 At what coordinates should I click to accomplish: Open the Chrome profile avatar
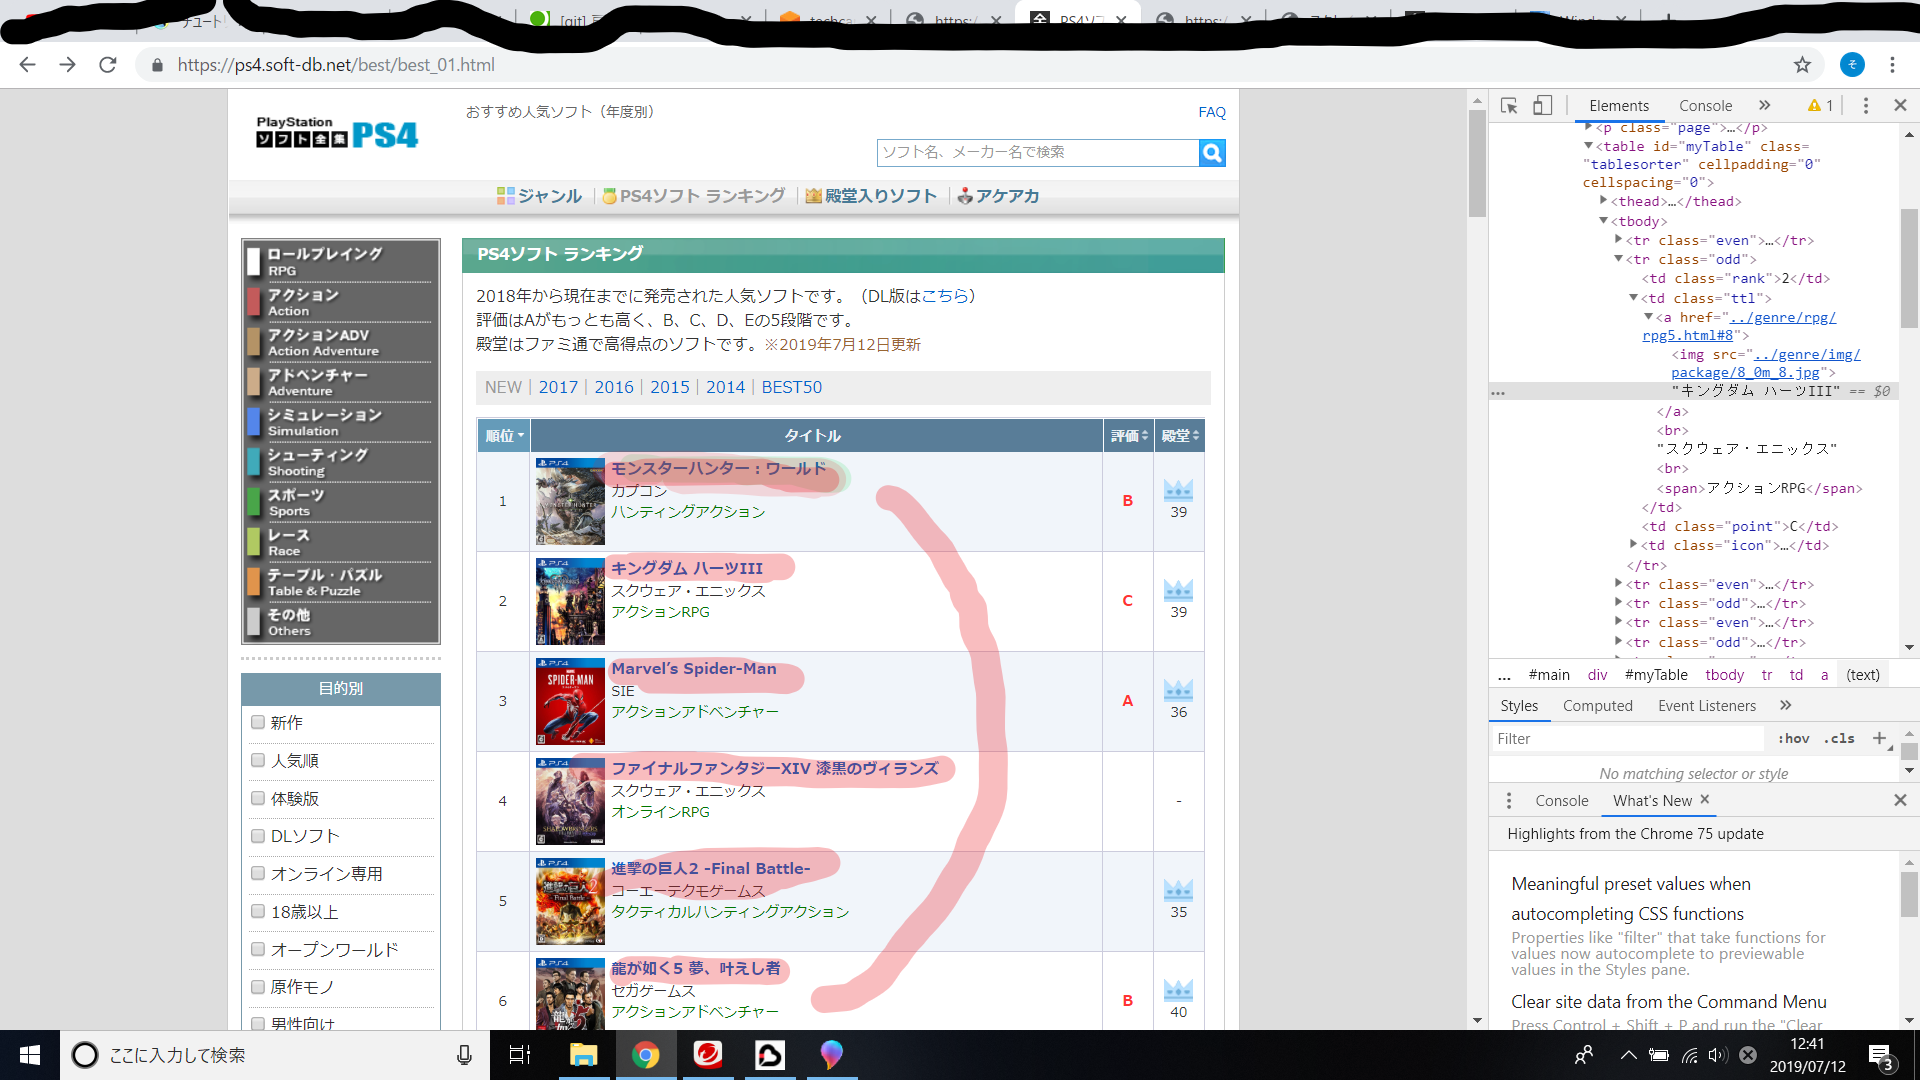click(x=1852, y=65)
